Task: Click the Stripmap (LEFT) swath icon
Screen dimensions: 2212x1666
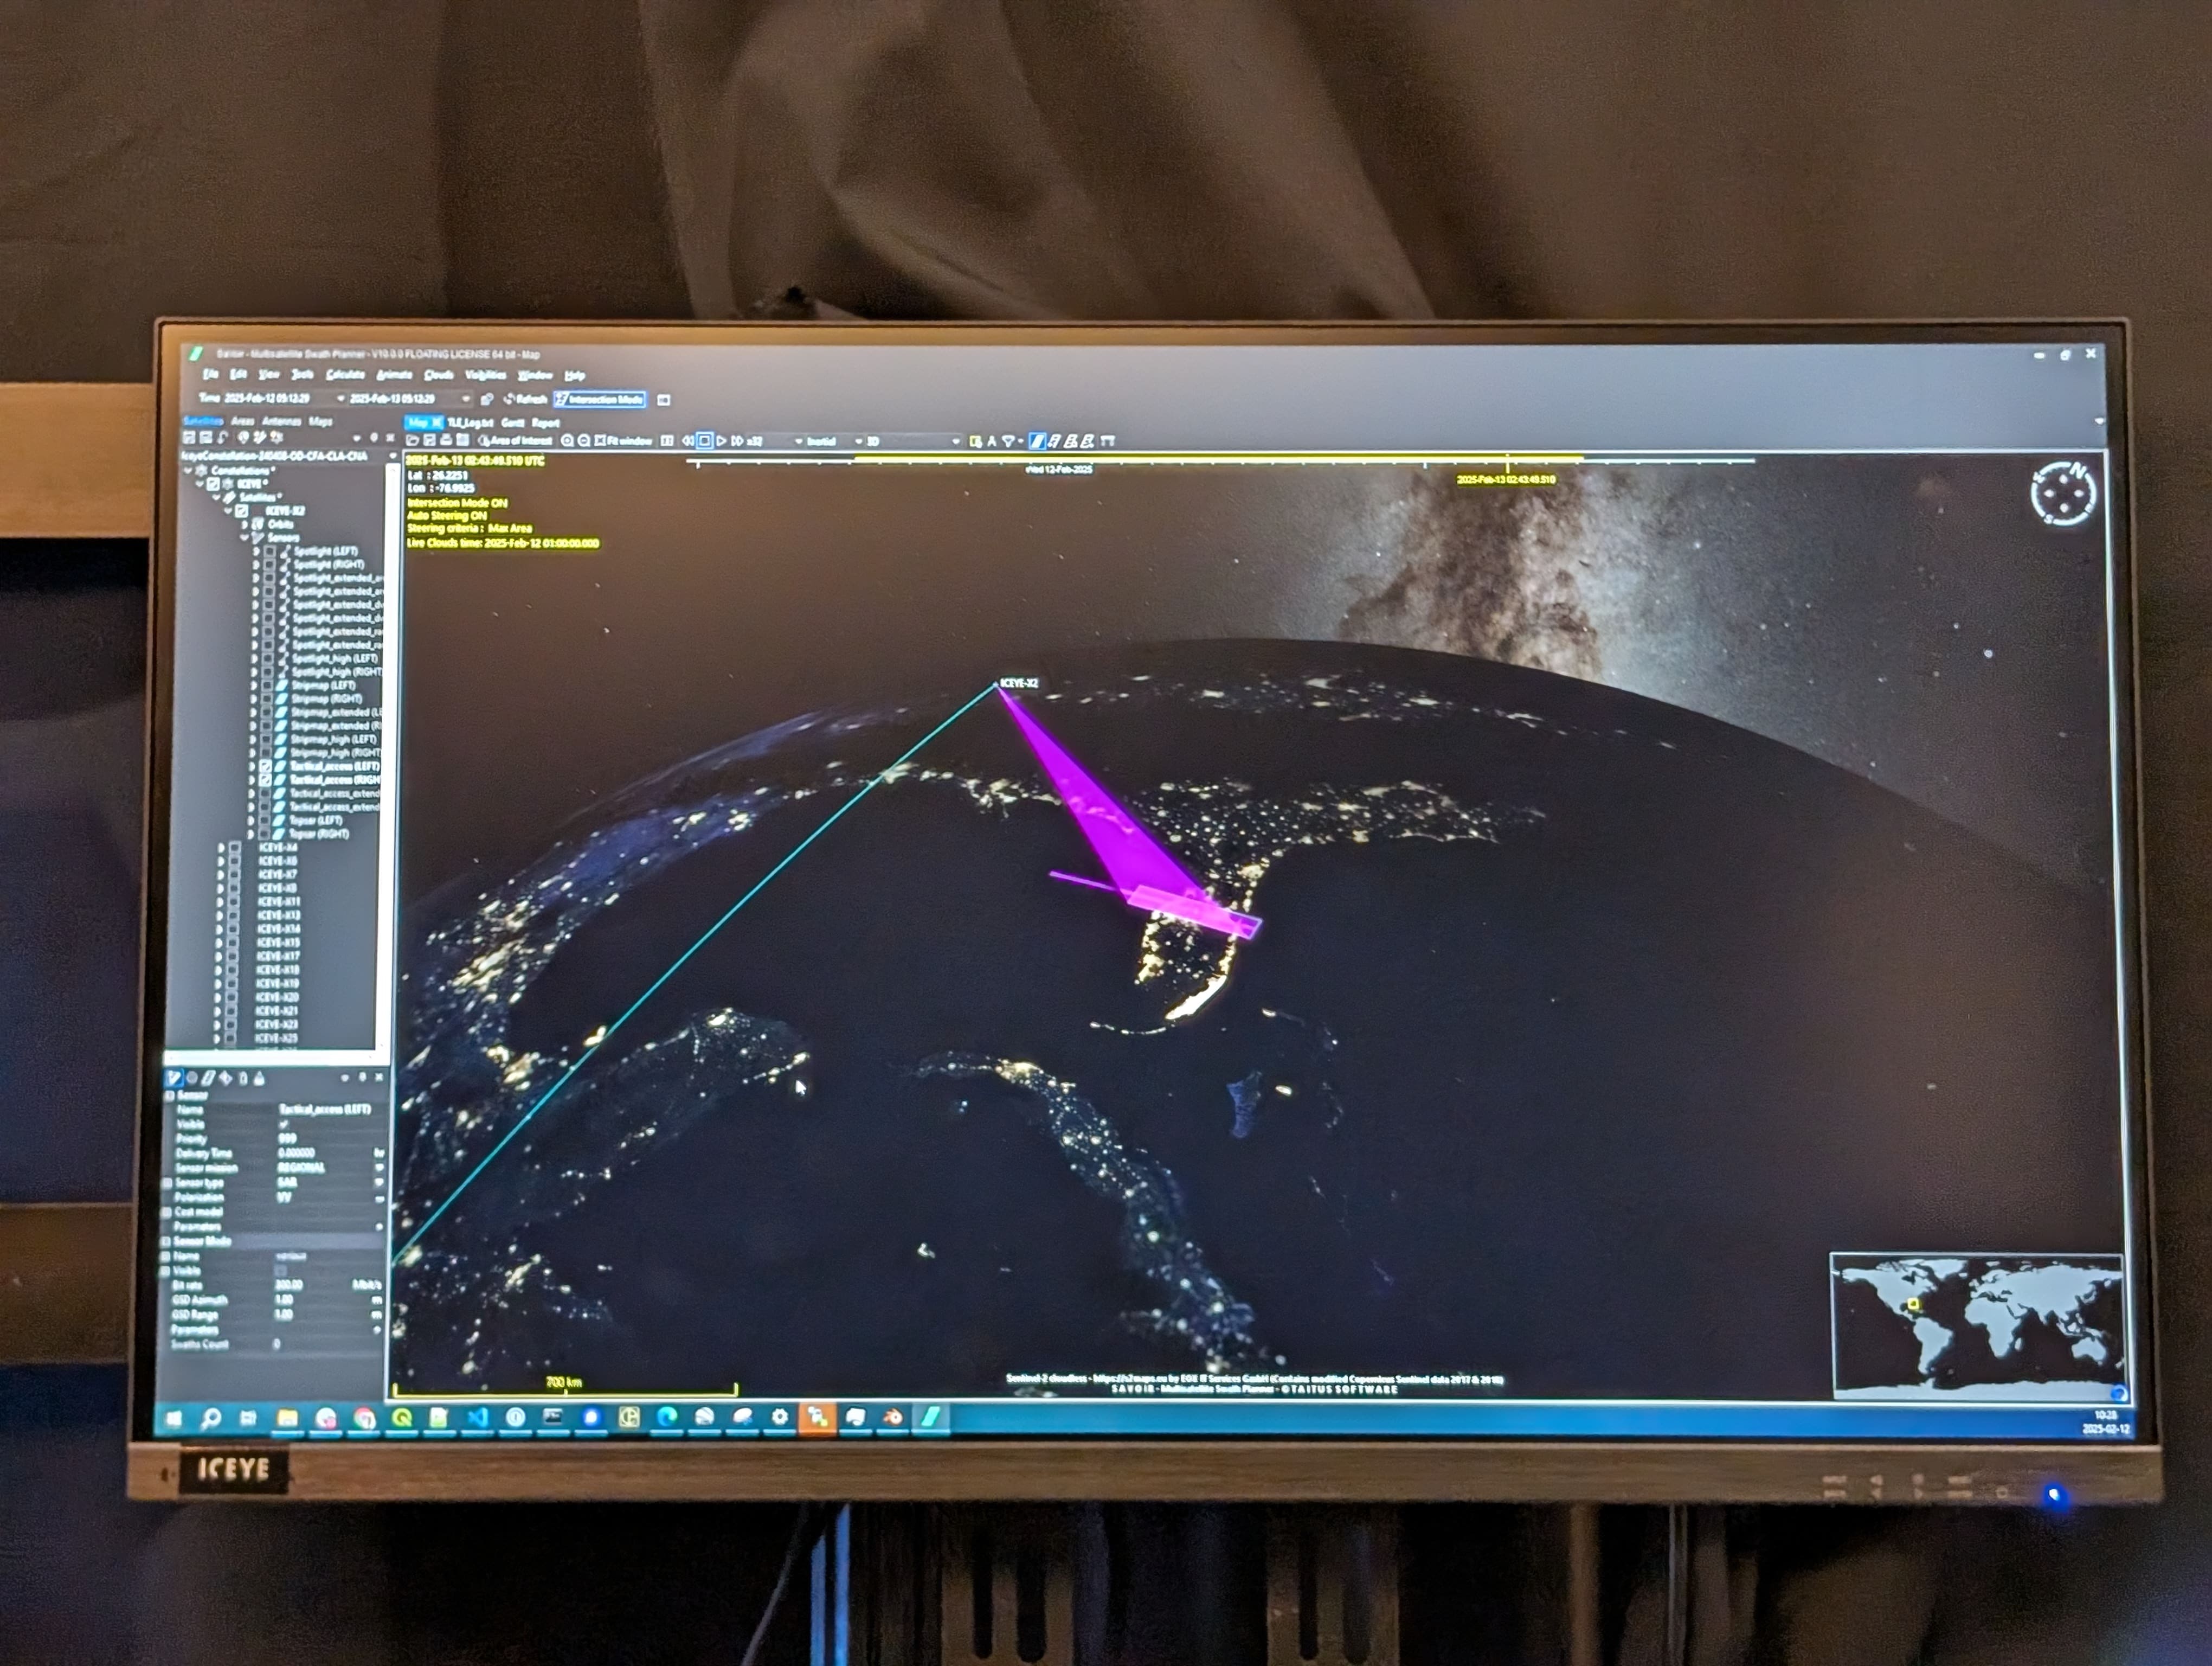Action: pyautogui.click(x=282, y=686)
